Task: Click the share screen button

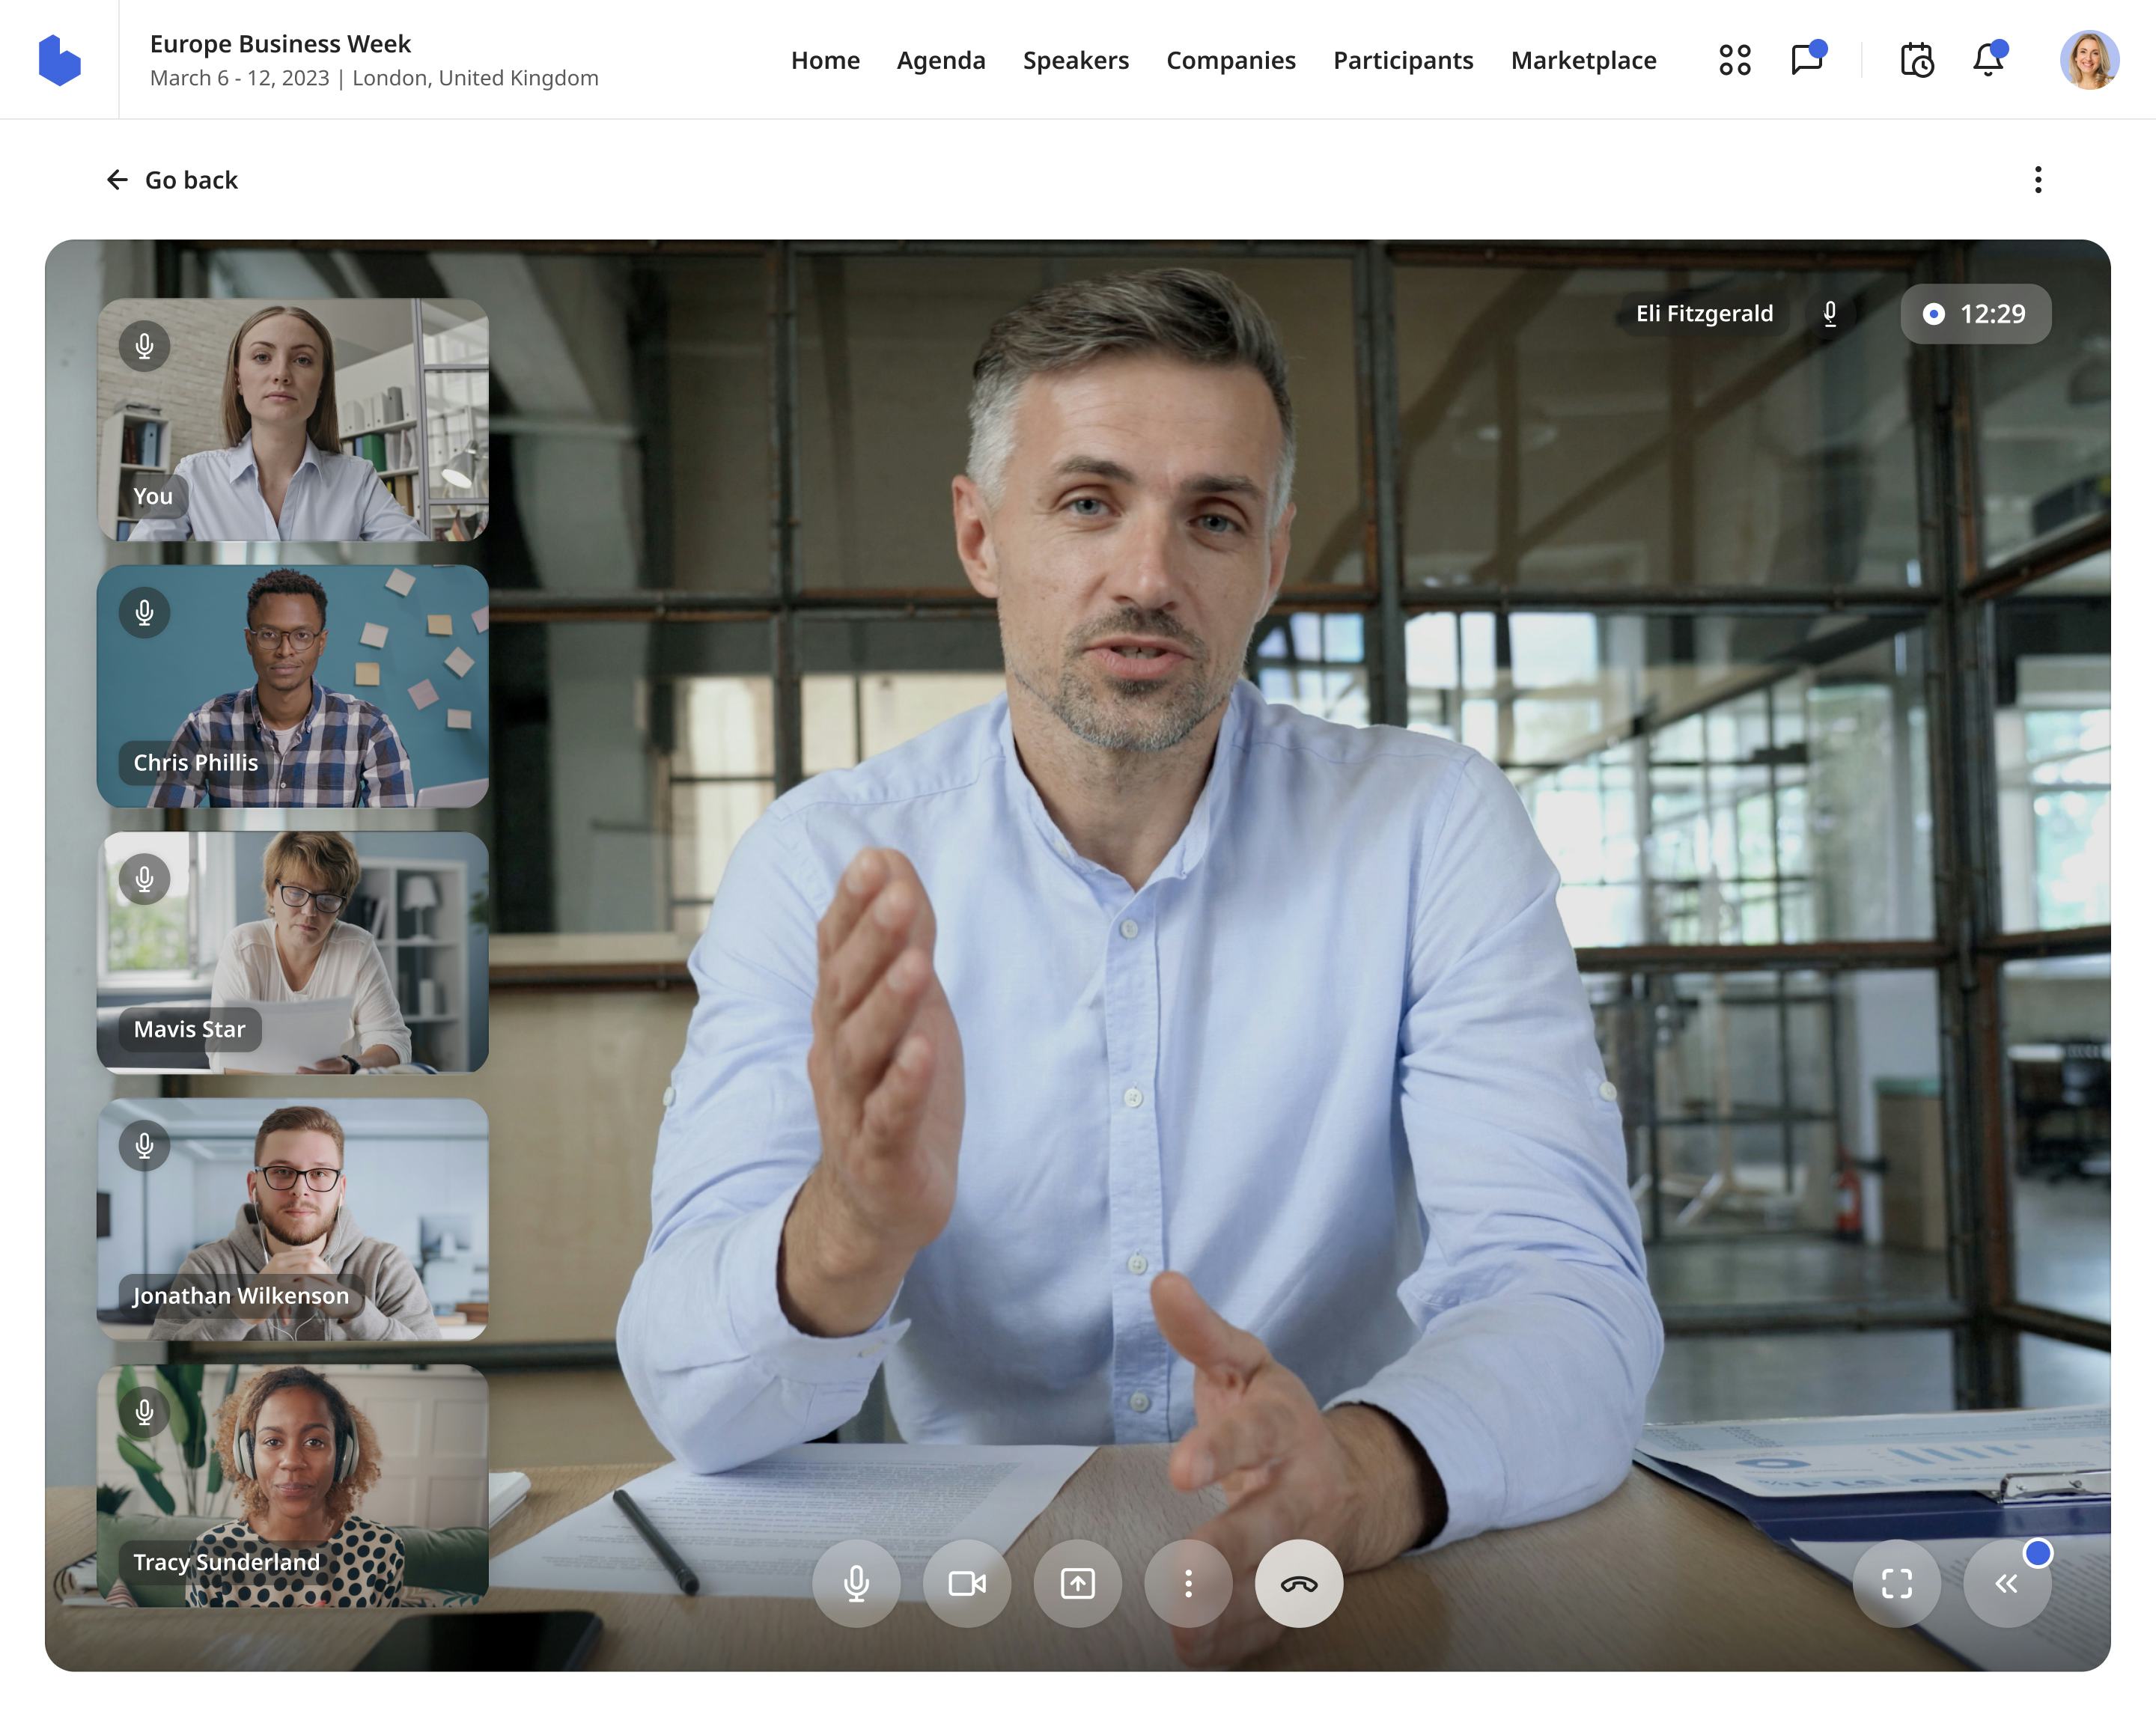Action: 1077,1583
